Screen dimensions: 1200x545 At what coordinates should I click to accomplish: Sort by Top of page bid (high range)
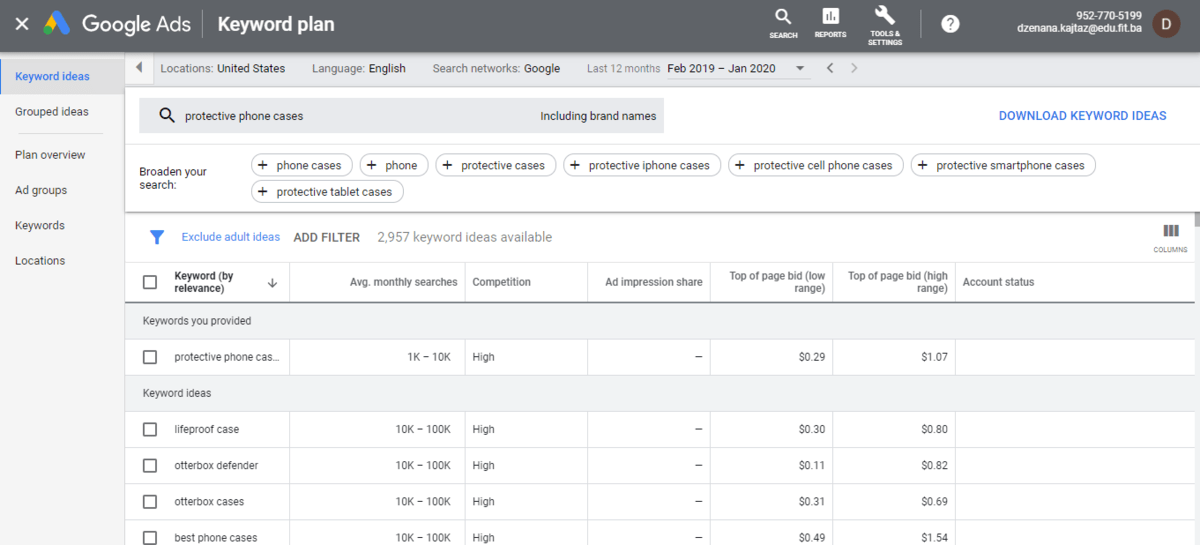click(897, 282)
